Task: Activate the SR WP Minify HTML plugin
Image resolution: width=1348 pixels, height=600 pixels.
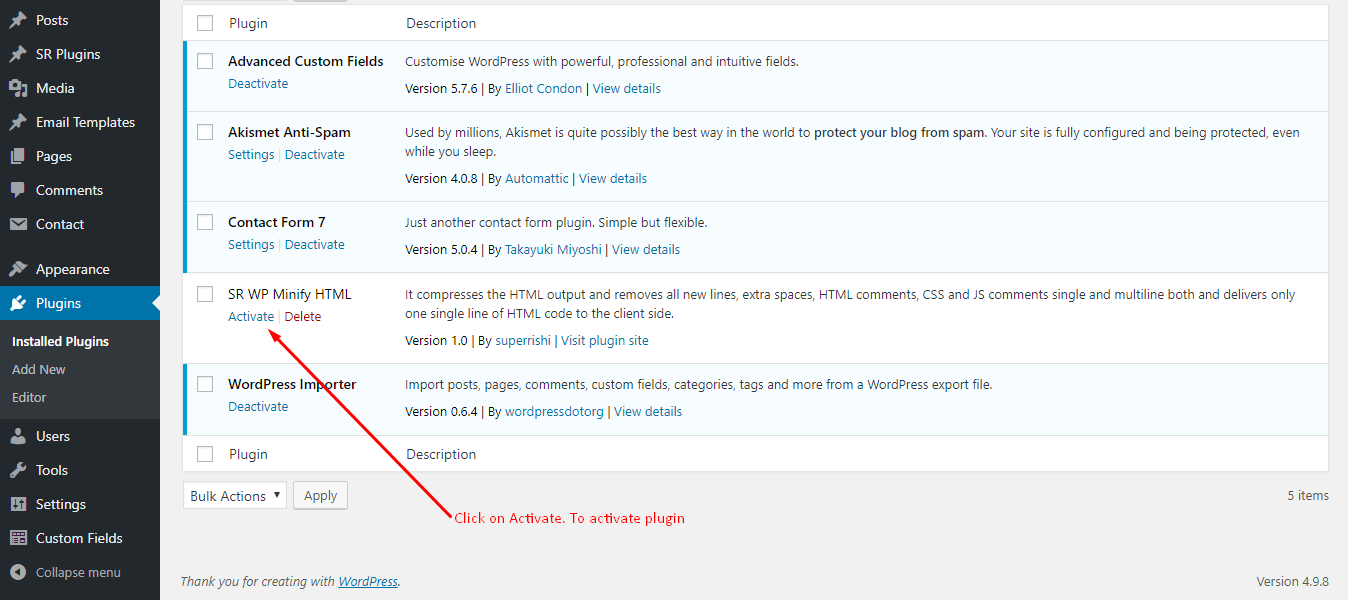Action: [x=251, y=316]
